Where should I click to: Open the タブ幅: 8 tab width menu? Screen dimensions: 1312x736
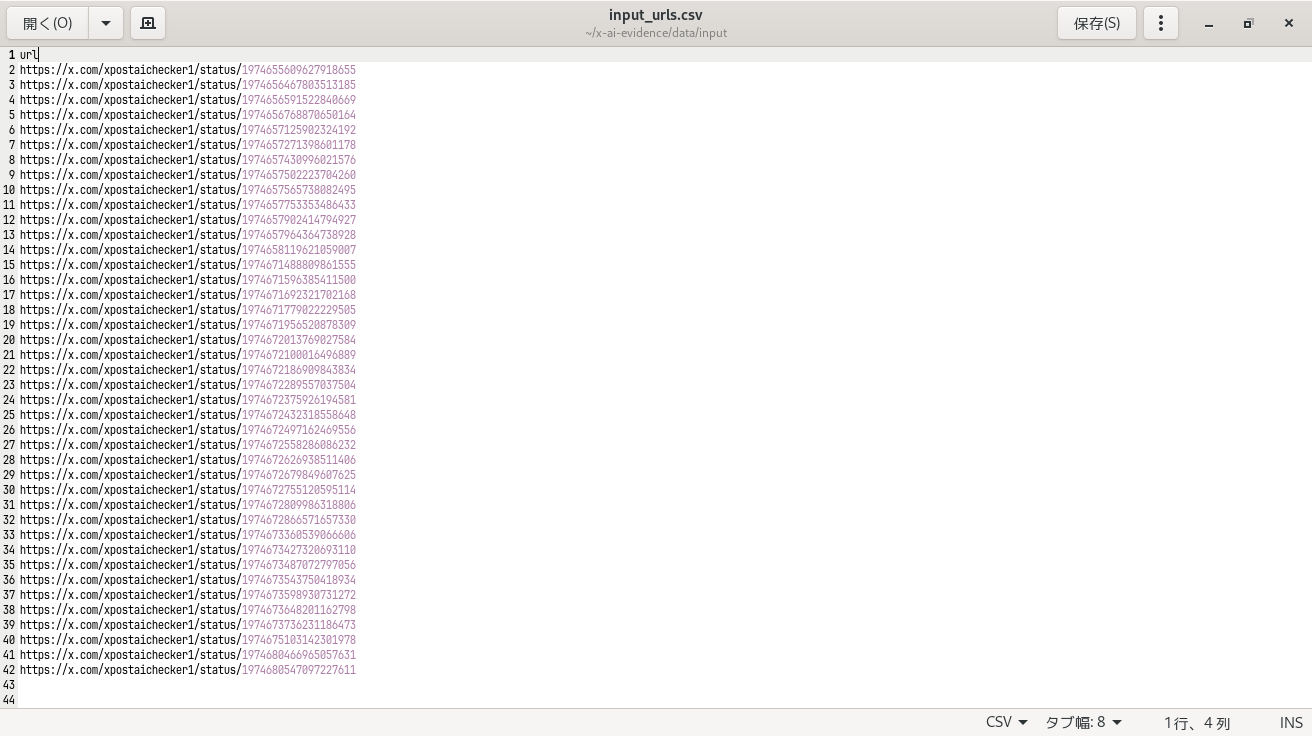(1083, 722)
